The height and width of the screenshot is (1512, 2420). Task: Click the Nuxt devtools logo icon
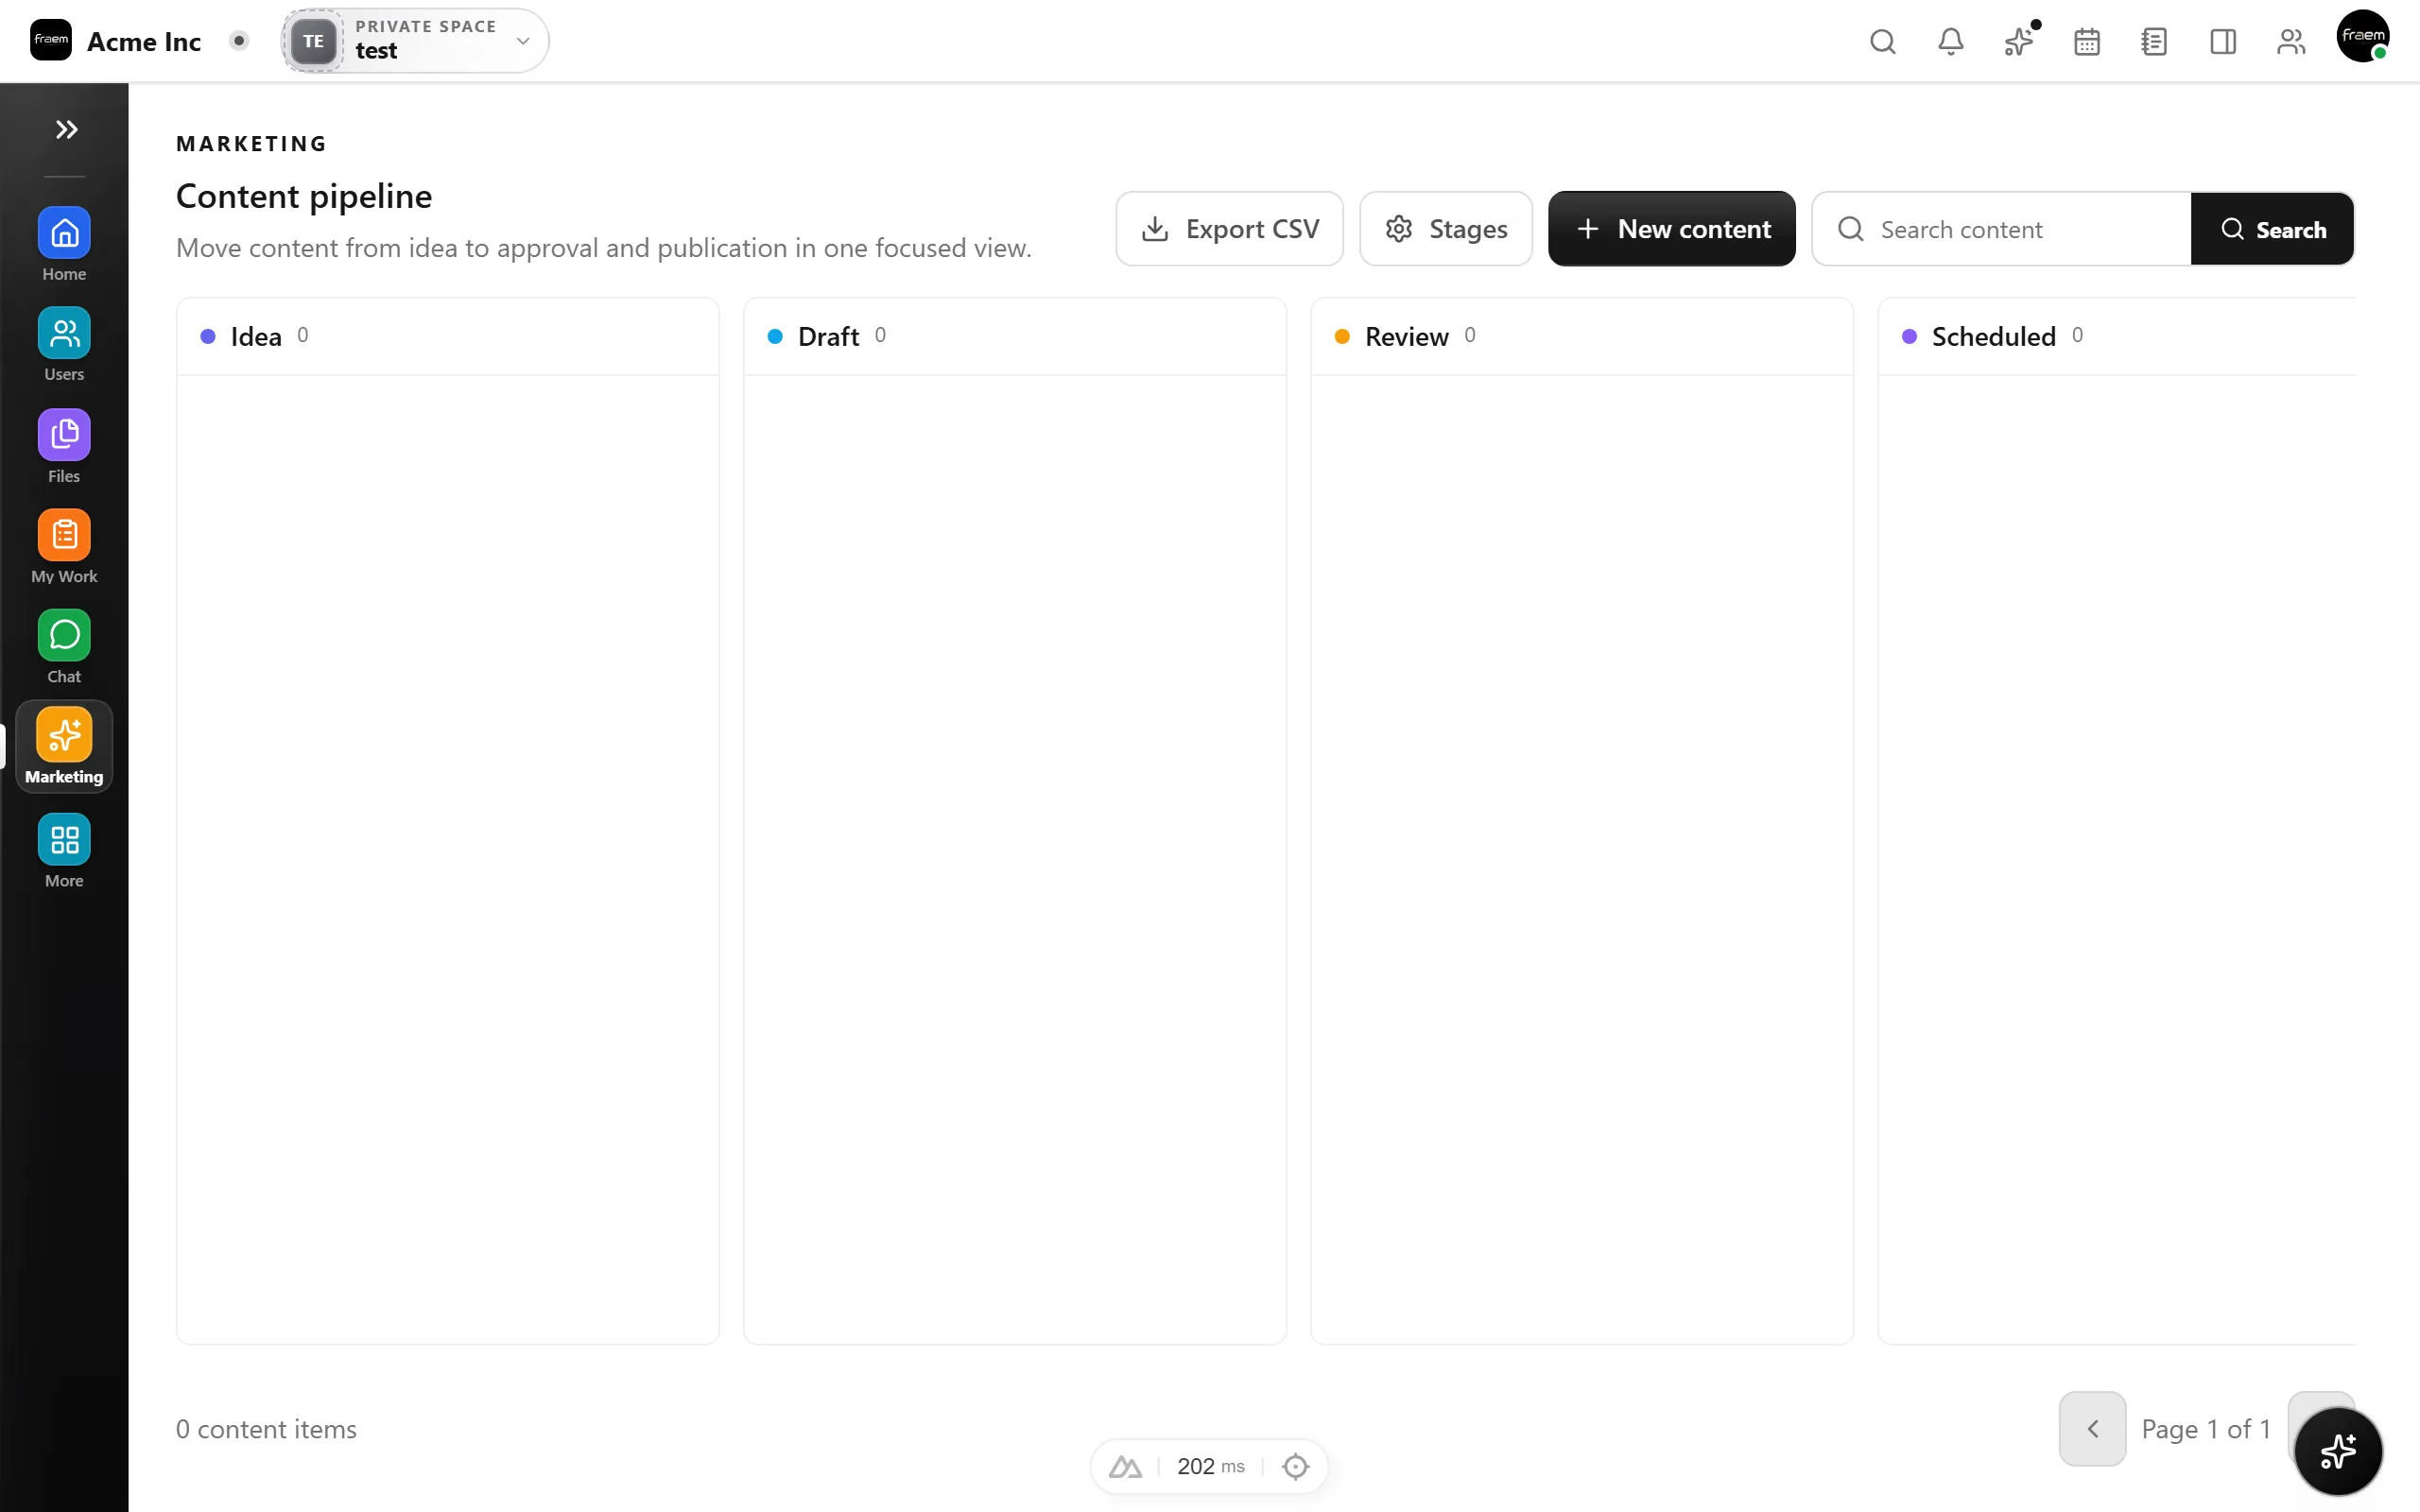click(1125, 1466)
